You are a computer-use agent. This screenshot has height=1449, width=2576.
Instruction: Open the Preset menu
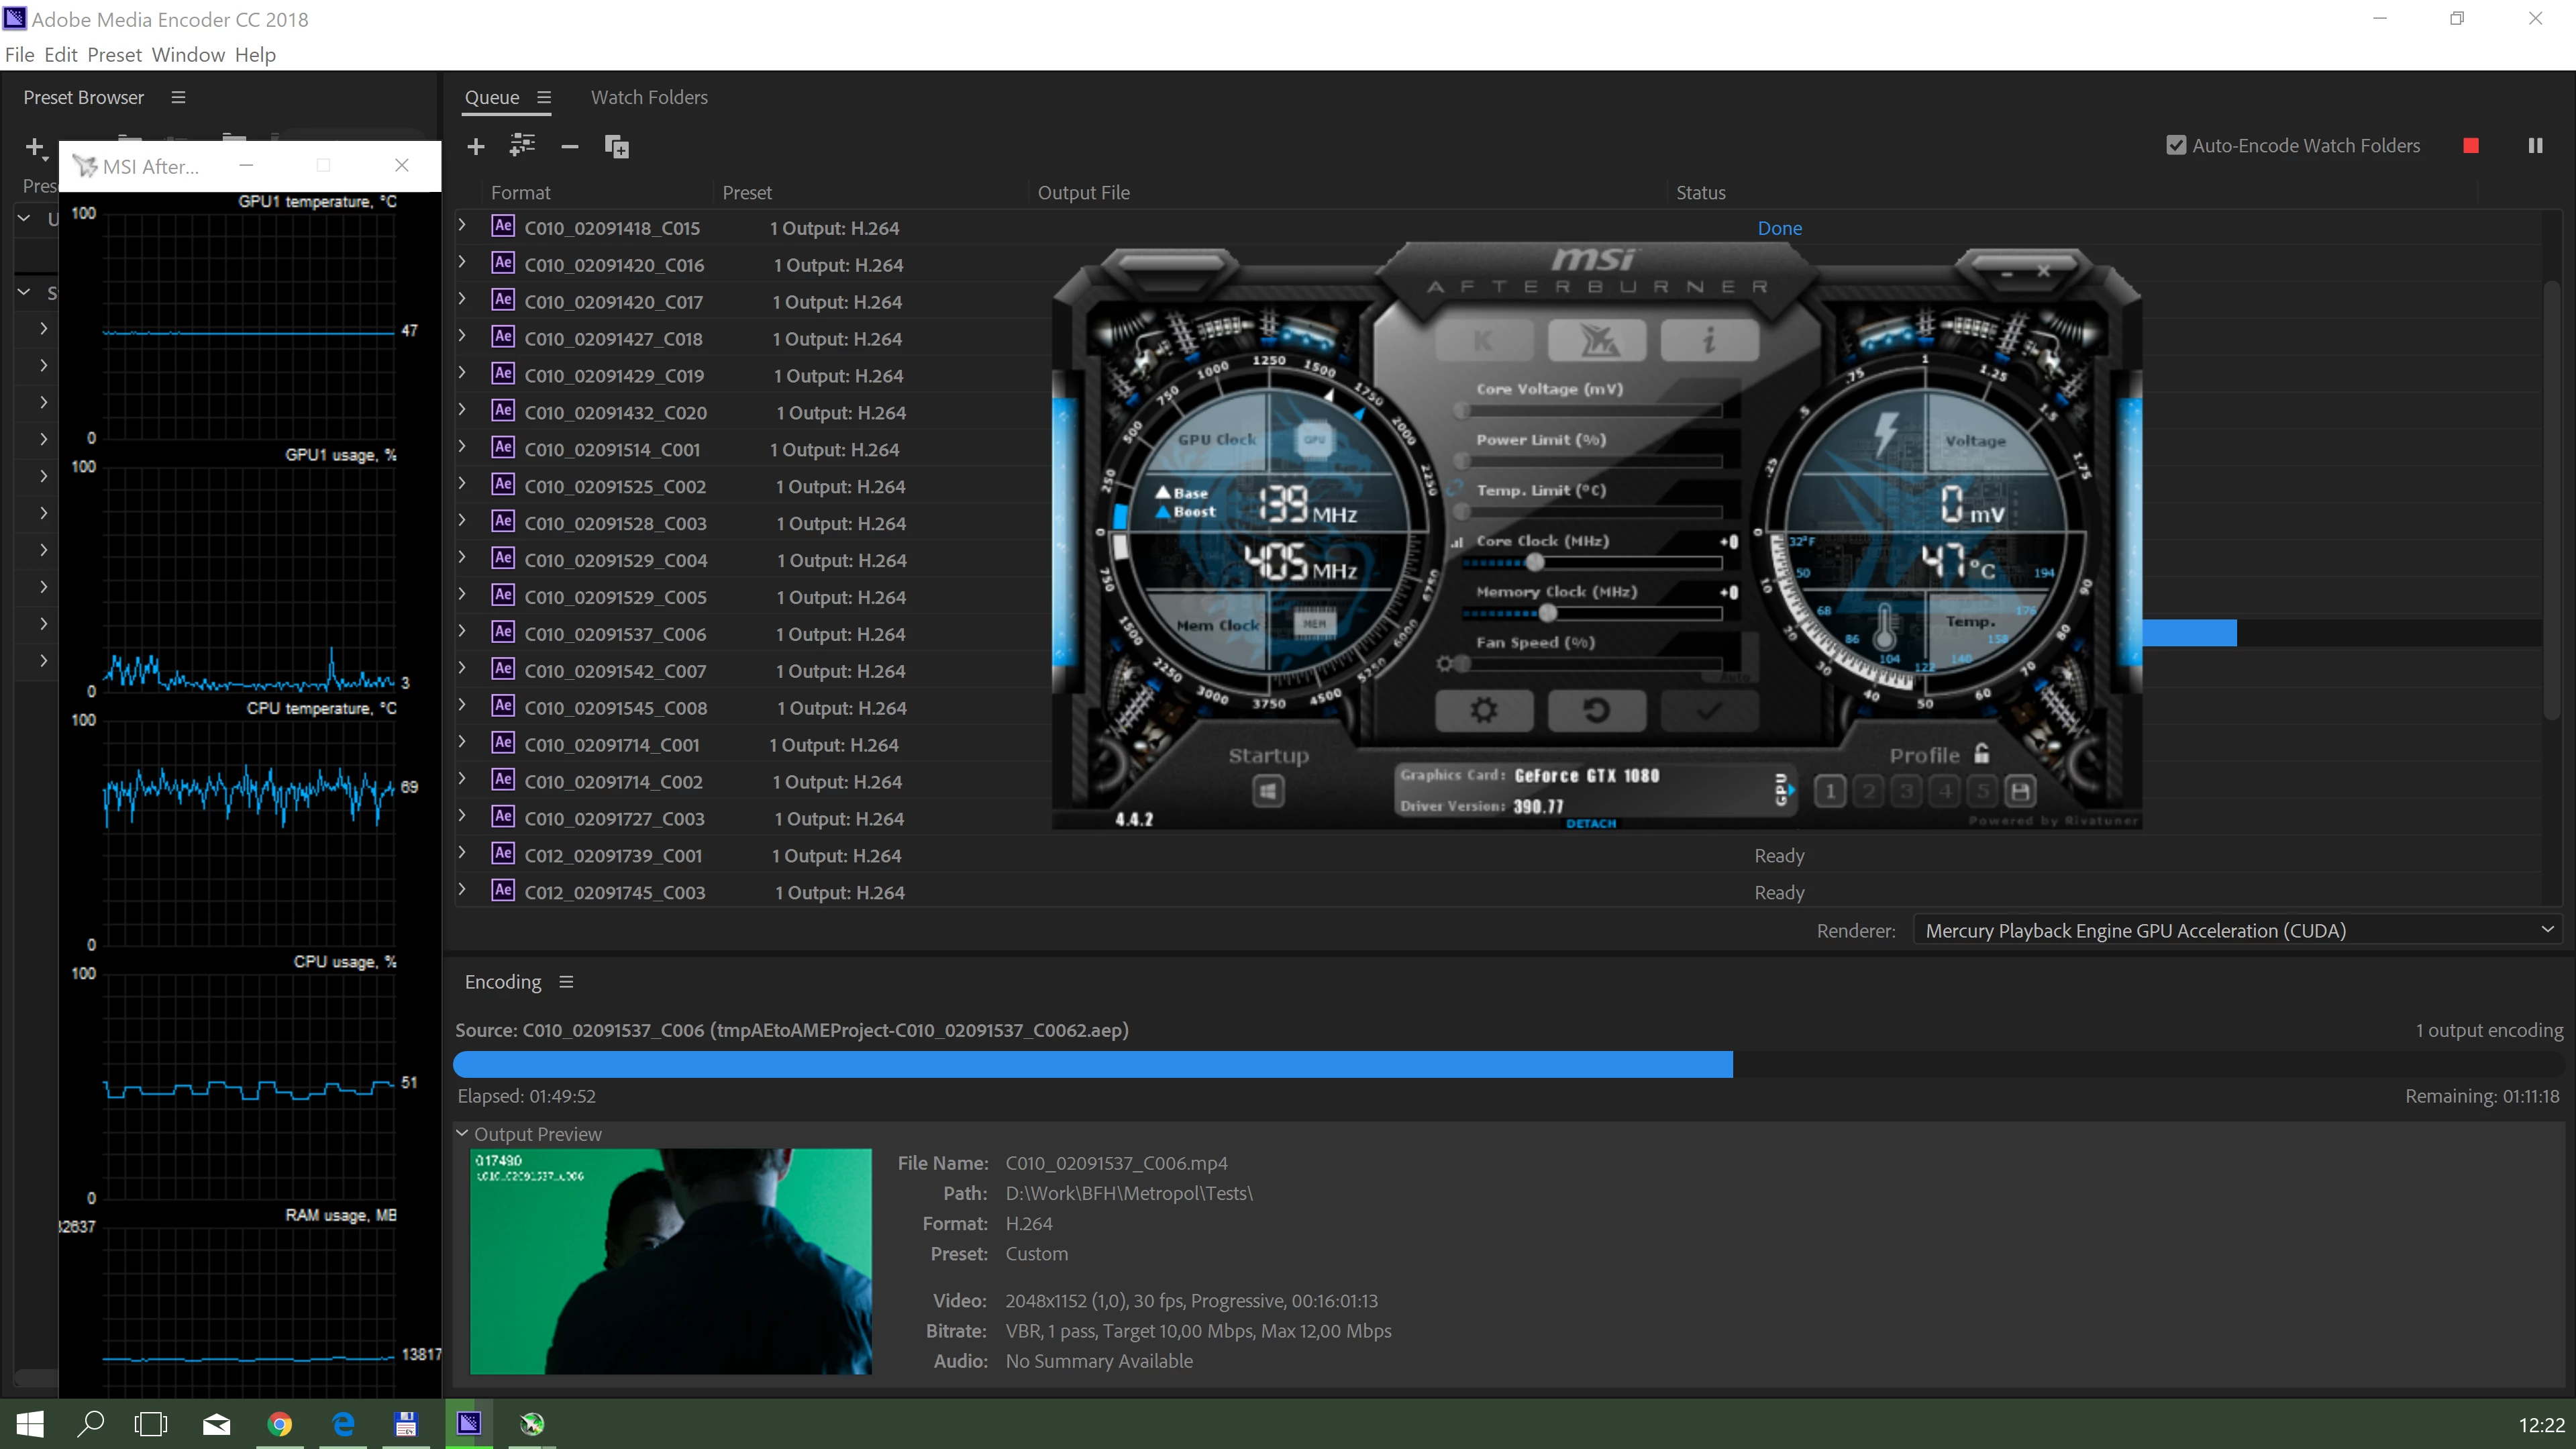click(114, 55)
